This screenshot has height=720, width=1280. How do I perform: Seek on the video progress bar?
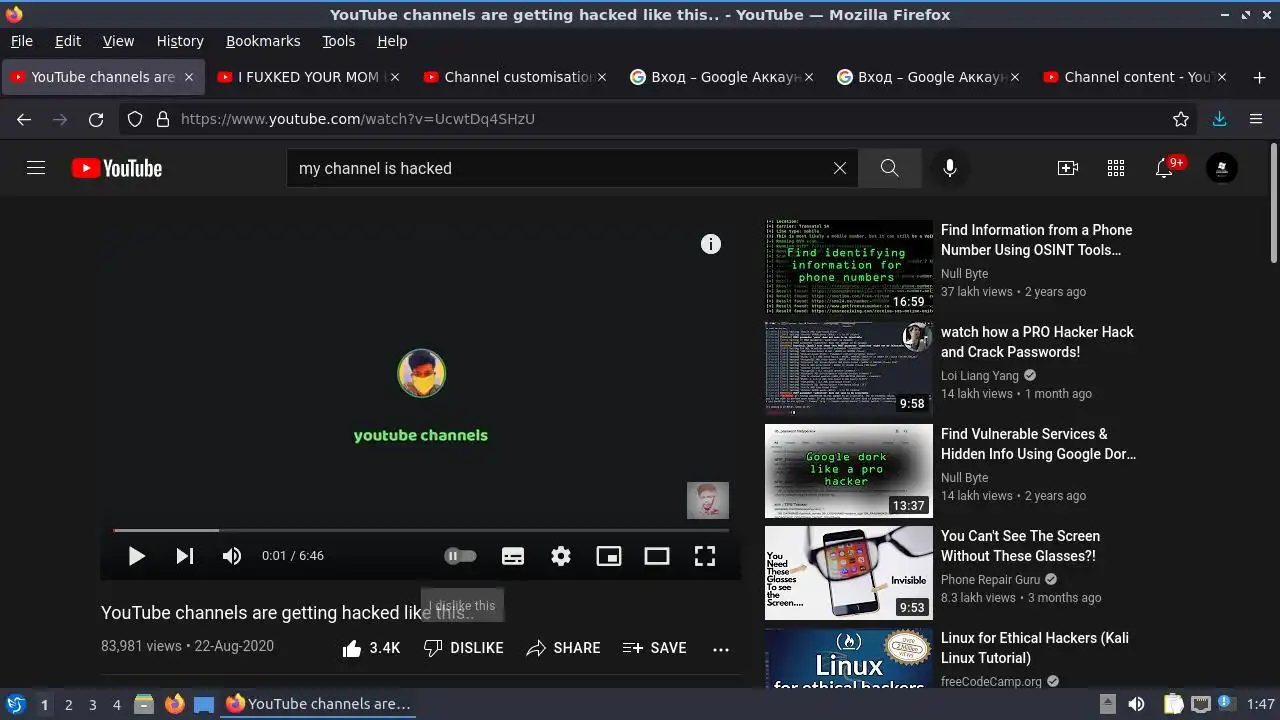(x=421, y=530)
